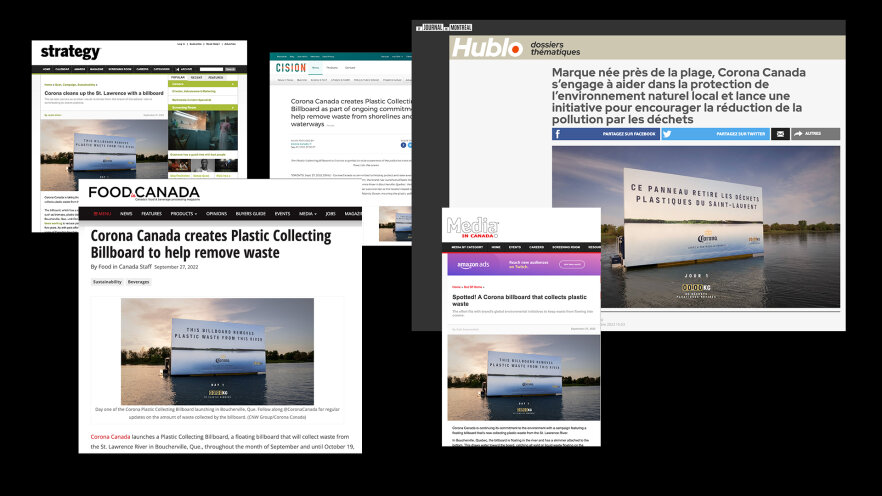
Task: Click the Food in Canada article headline
Action: (211, 244)
